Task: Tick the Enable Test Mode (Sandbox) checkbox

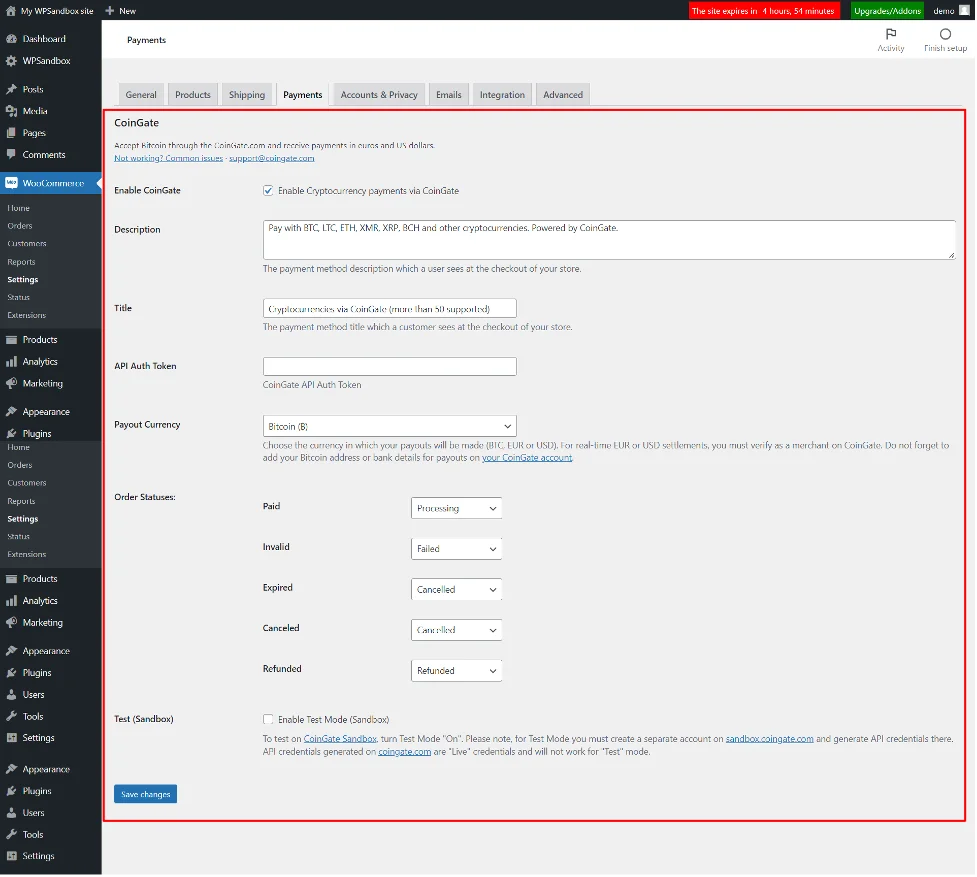Action: (x=268, y=720)
